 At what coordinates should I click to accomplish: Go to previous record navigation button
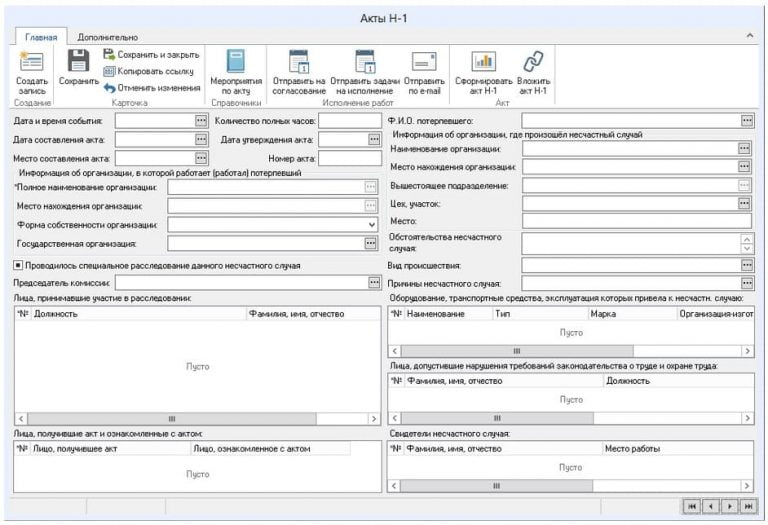711,506
